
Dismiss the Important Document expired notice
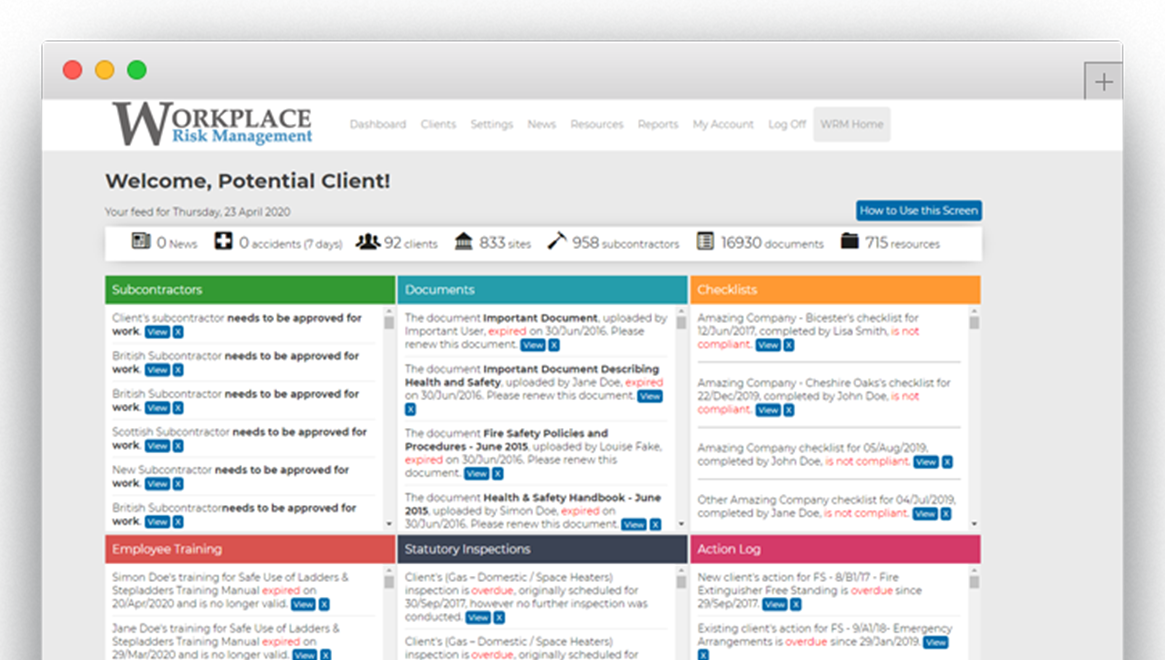[554, 345]
